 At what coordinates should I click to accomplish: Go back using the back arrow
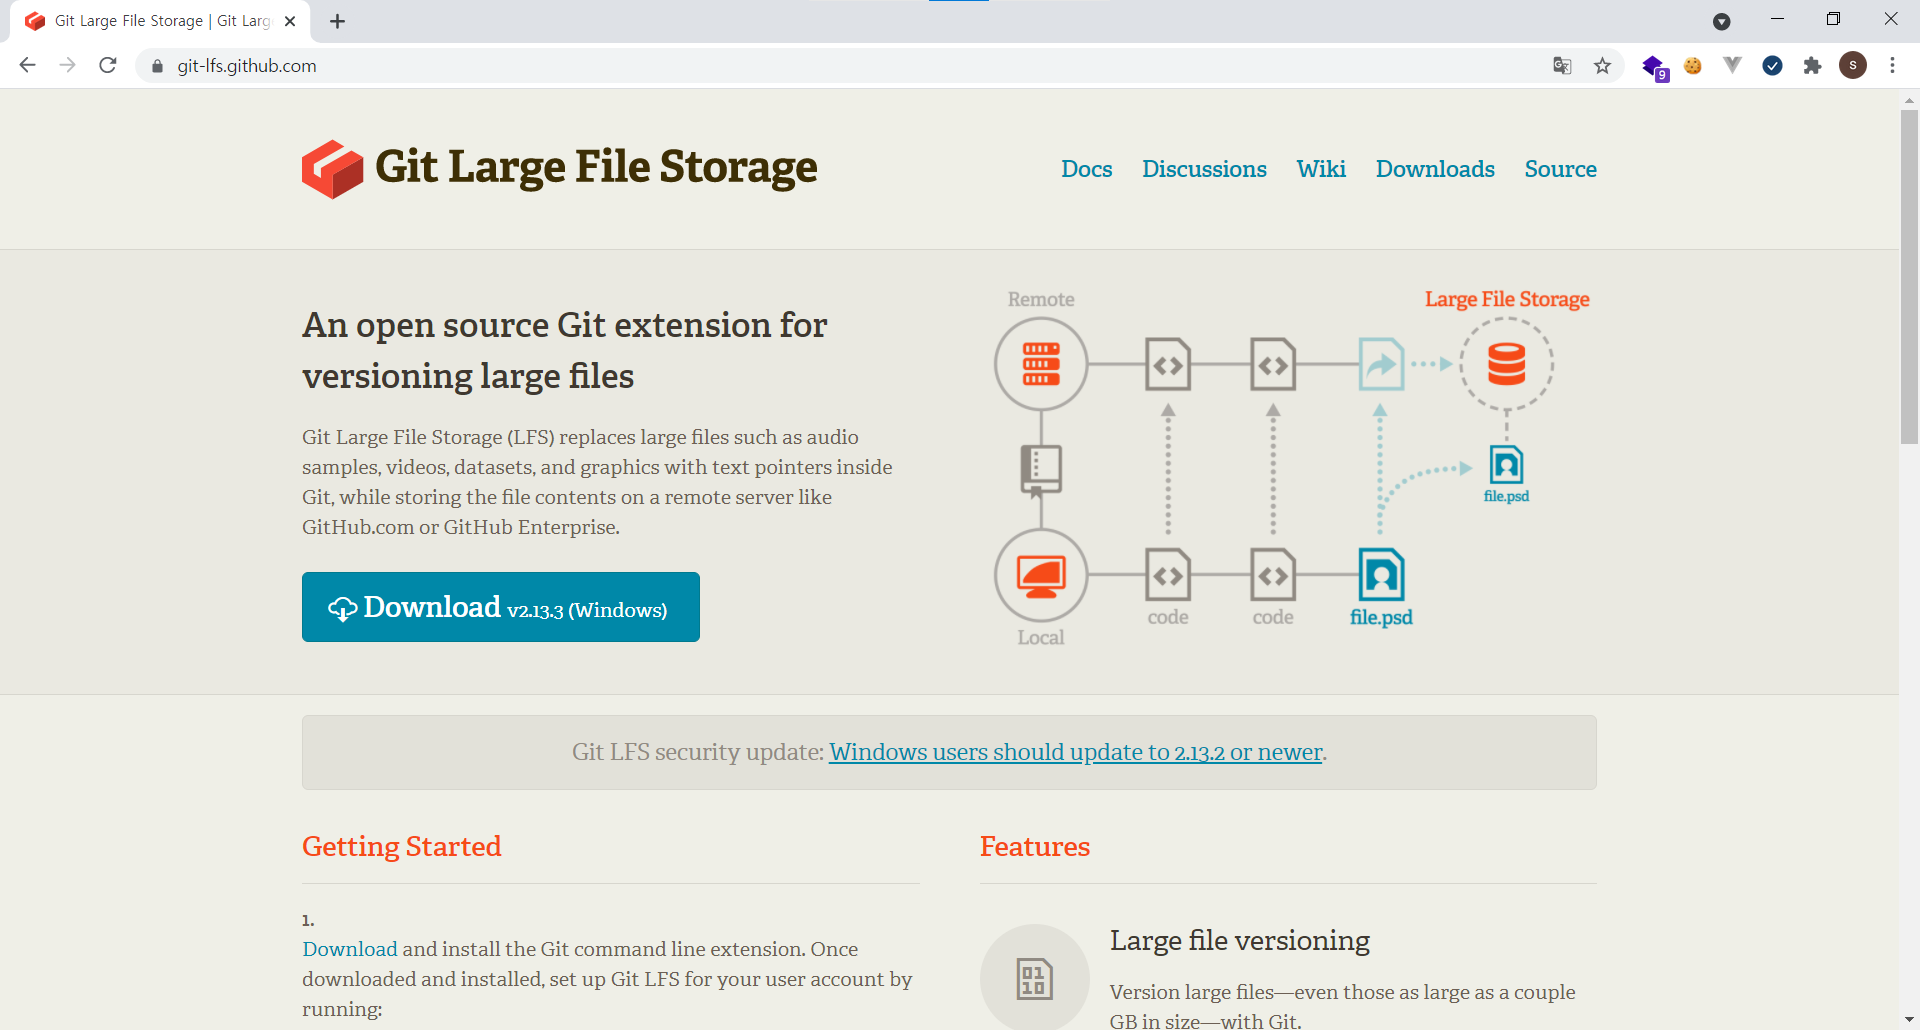[27, 65]
